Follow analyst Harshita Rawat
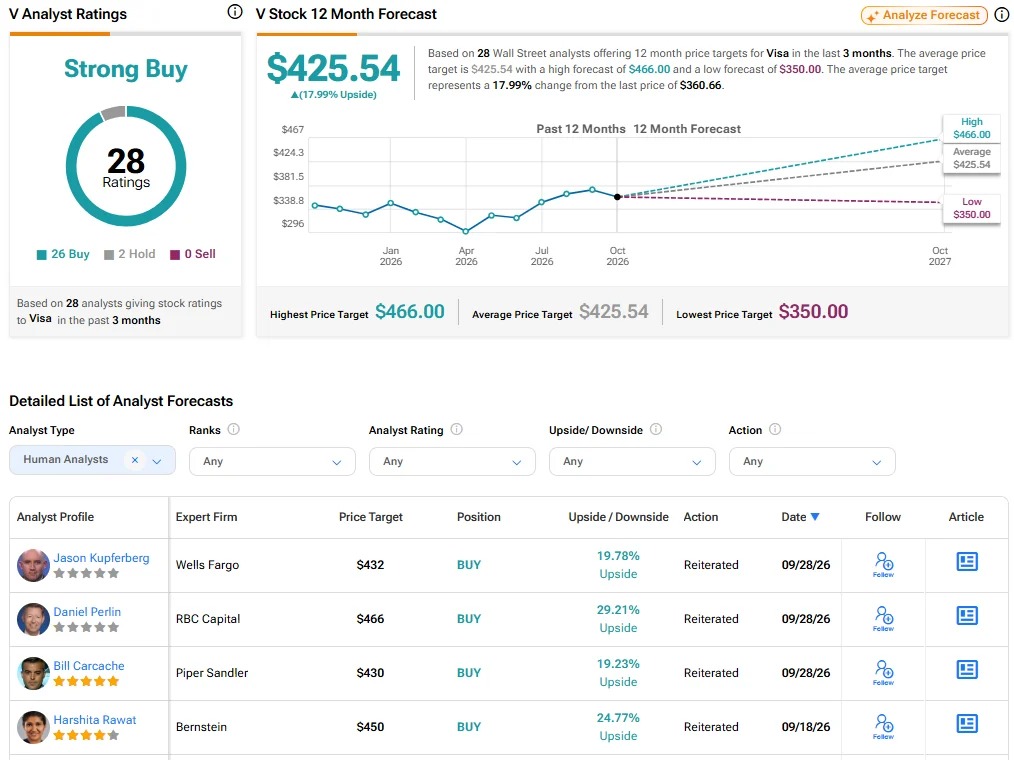The height and width of the screenshot is (760, 1014). [883, 727]
